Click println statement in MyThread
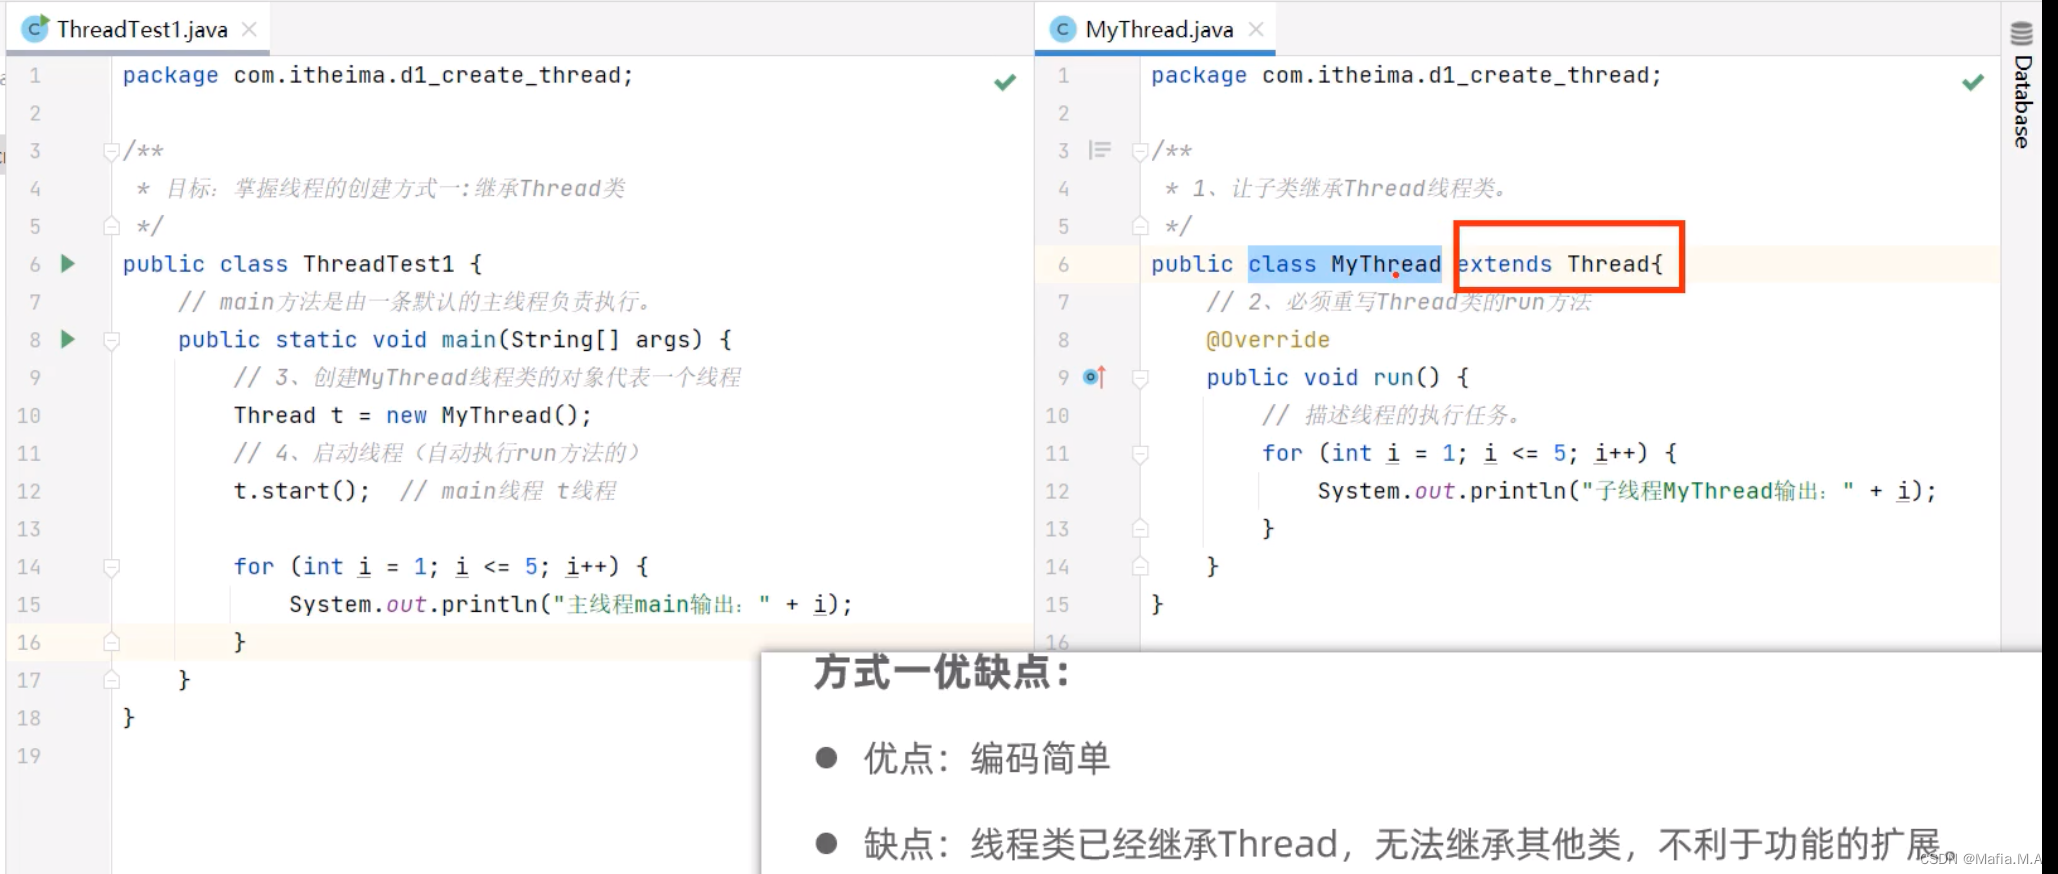 pos(1627,491)
